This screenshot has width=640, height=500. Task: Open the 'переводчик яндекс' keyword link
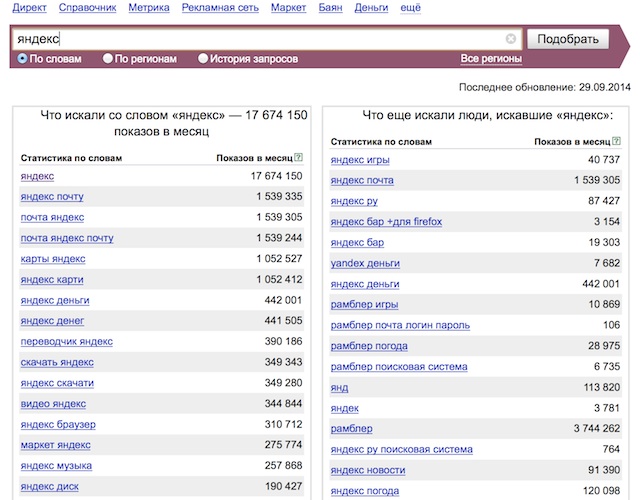[67, 342]
